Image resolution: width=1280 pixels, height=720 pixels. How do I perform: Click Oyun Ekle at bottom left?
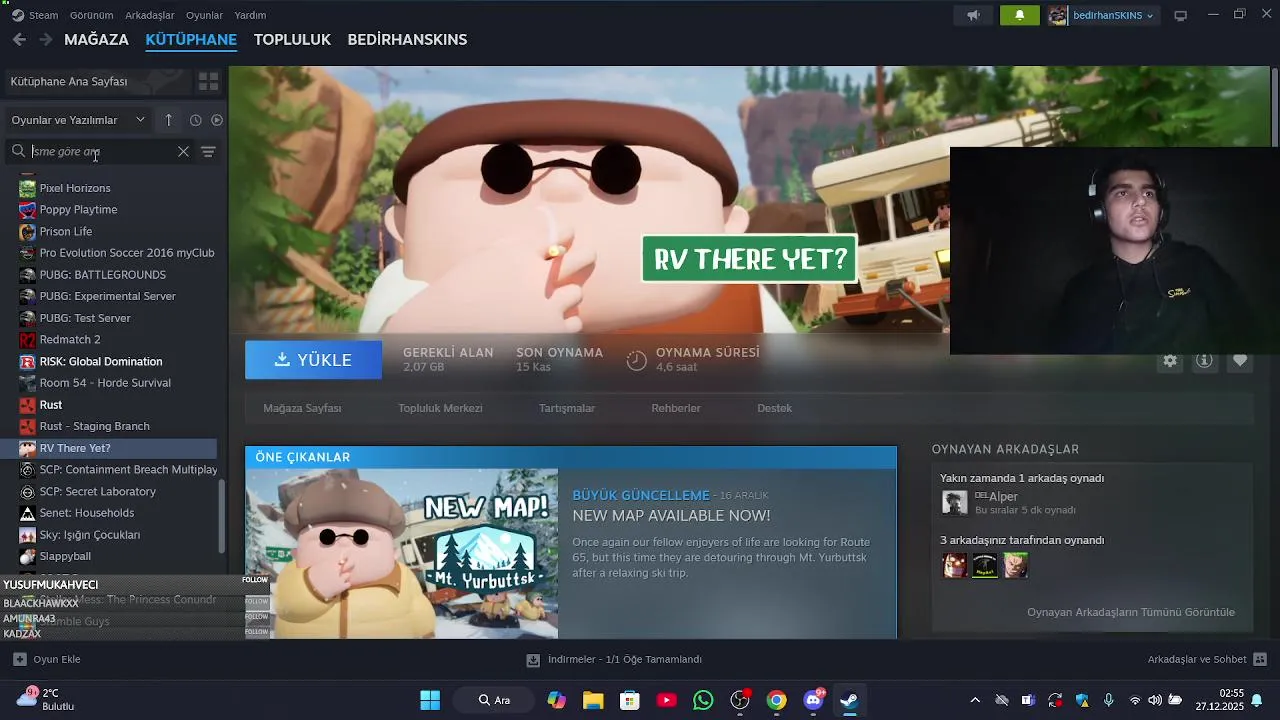tap(47, 660)
